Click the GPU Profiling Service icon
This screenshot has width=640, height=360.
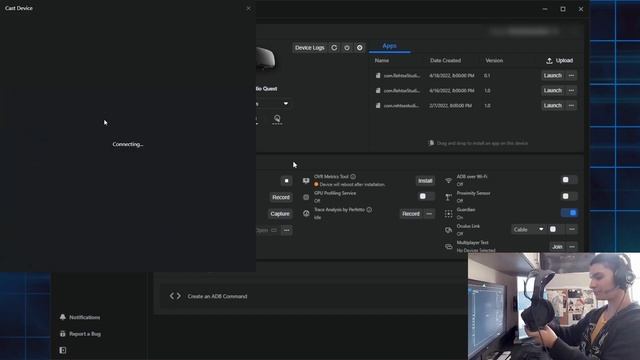click(x=306, y=198)
